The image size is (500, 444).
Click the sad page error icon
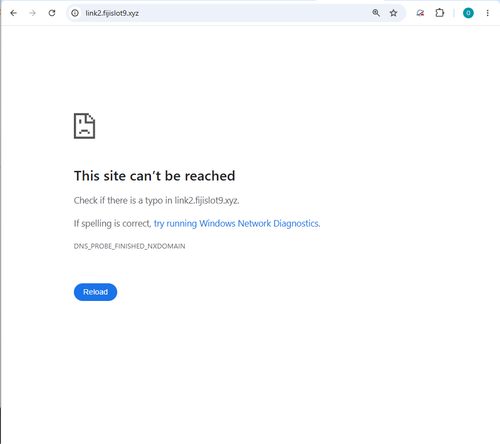(84, 126)
